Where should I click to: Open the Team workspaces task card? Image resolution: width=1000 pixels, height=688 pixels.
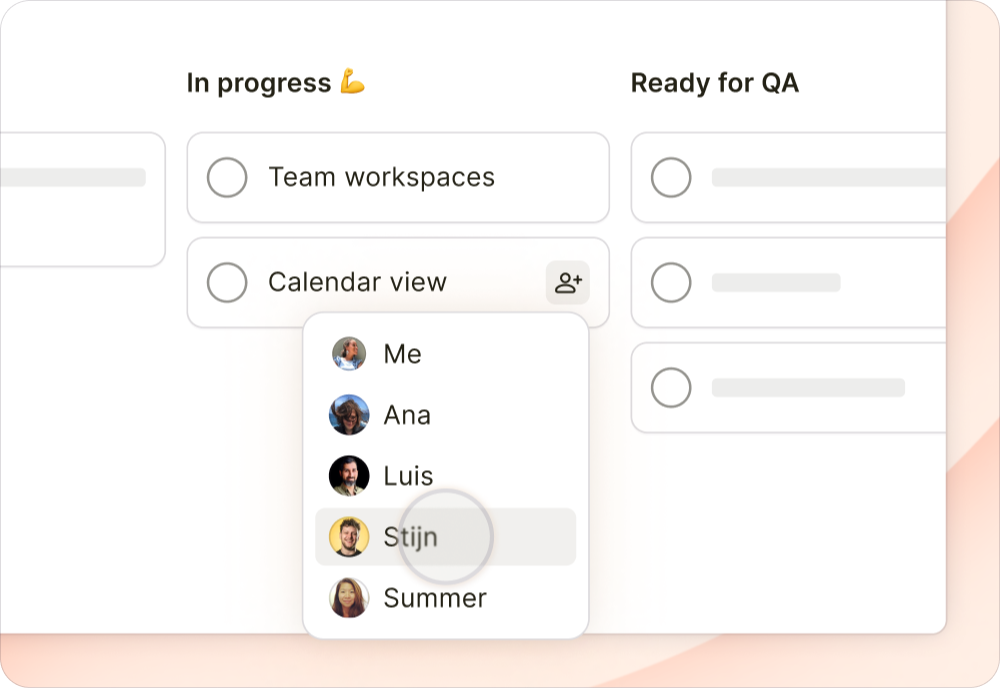(x=397, y=177)
